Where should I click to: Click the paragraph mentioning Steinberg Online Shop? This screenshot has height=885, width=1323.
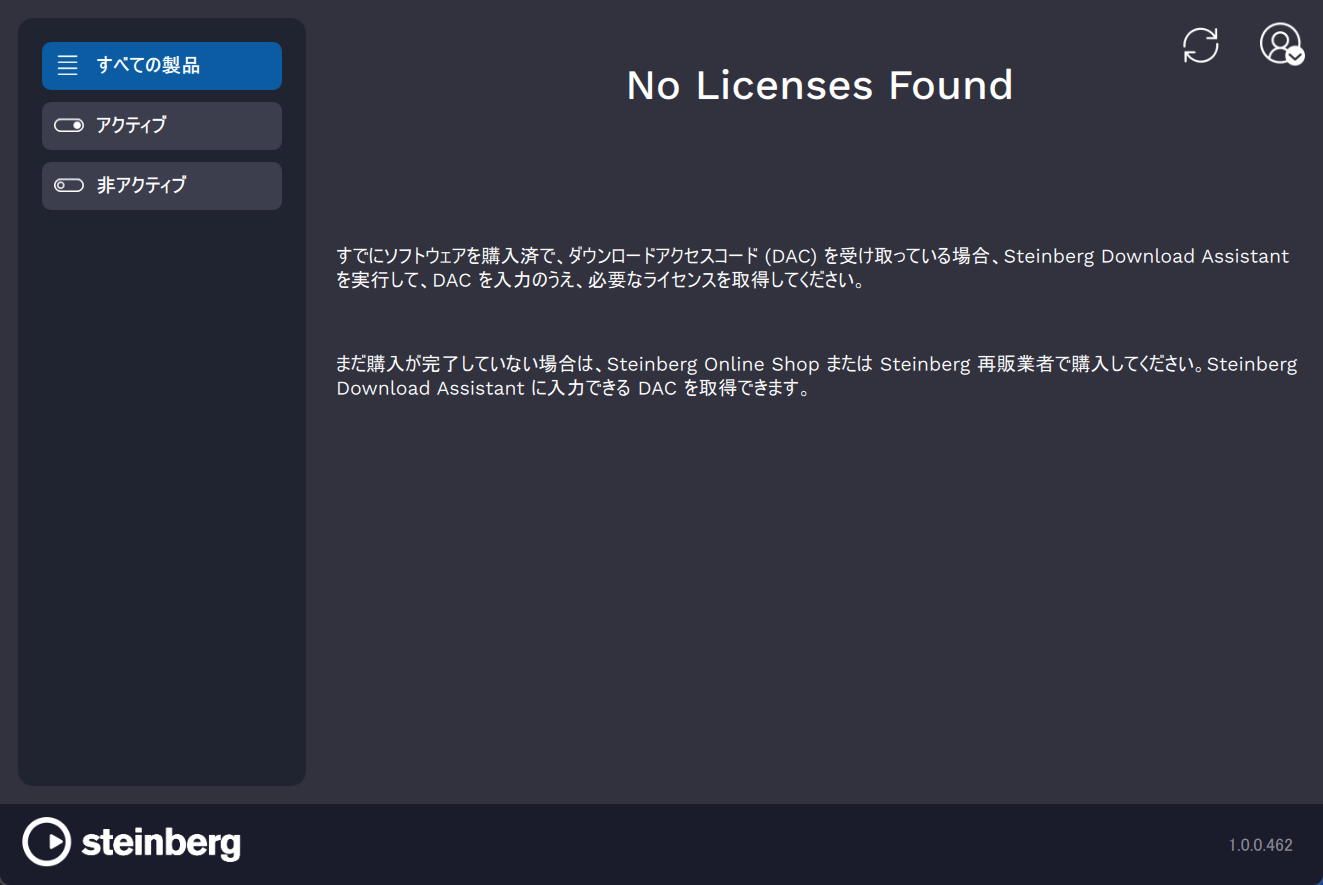(816, 376)
